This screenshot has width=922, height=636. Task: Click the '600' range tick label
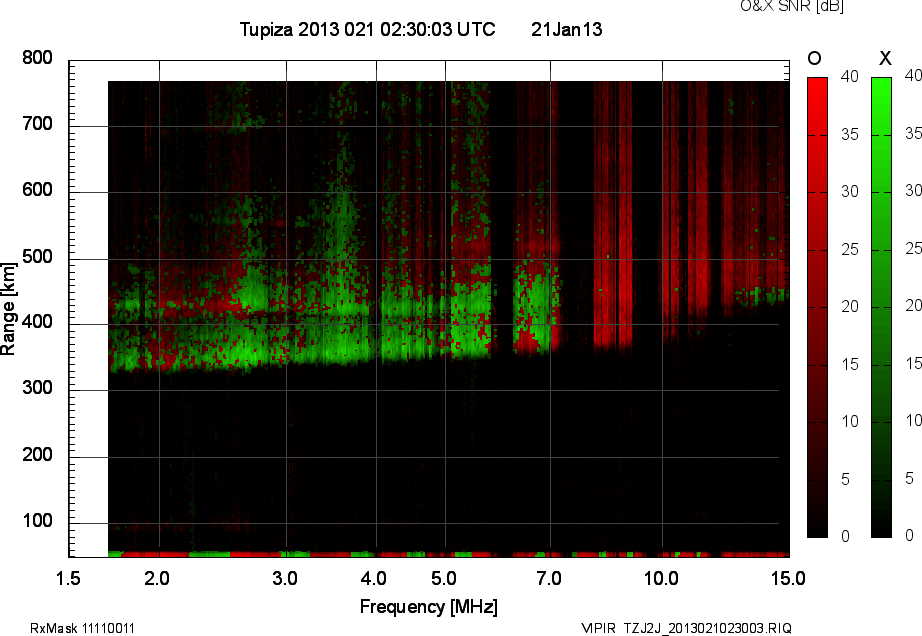point(37,190)
